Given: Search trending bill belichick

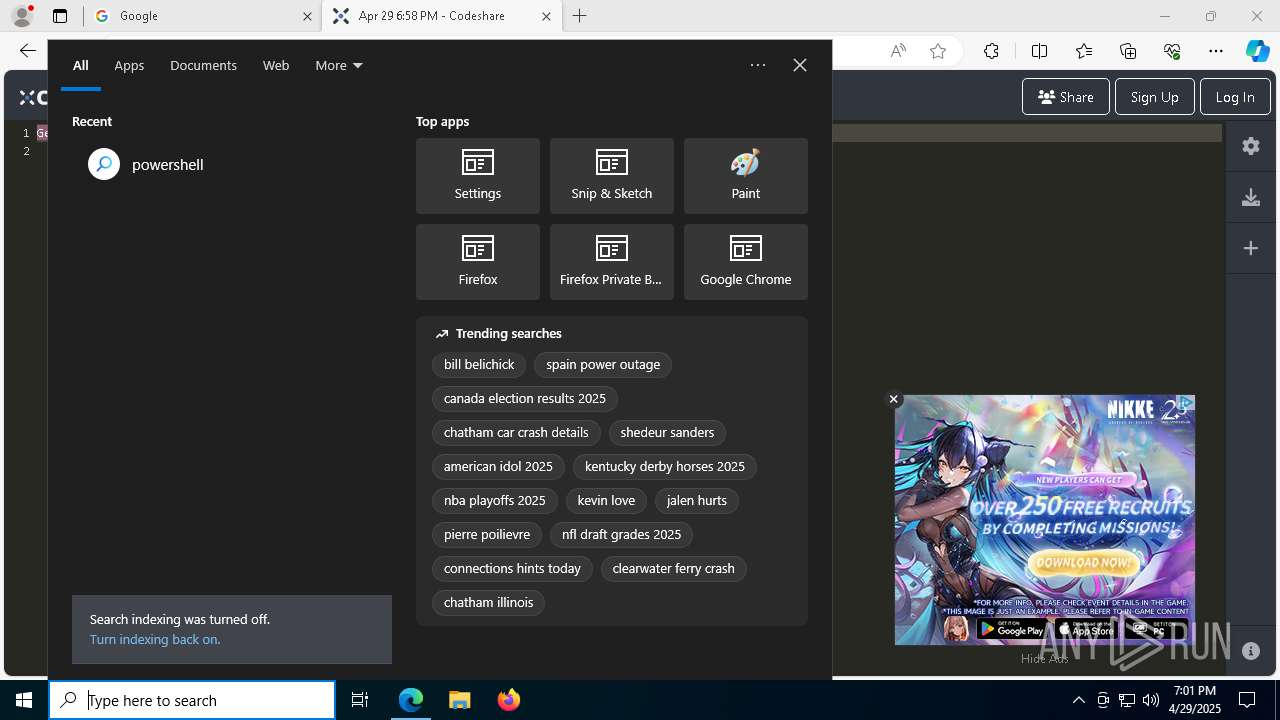Looking at the screenshot, I should (479, 365).
